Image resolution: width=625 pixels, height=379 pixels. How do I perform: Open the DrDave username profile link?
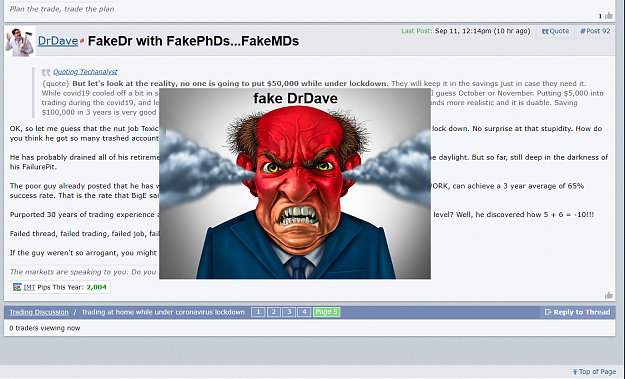tap(58, 41)
